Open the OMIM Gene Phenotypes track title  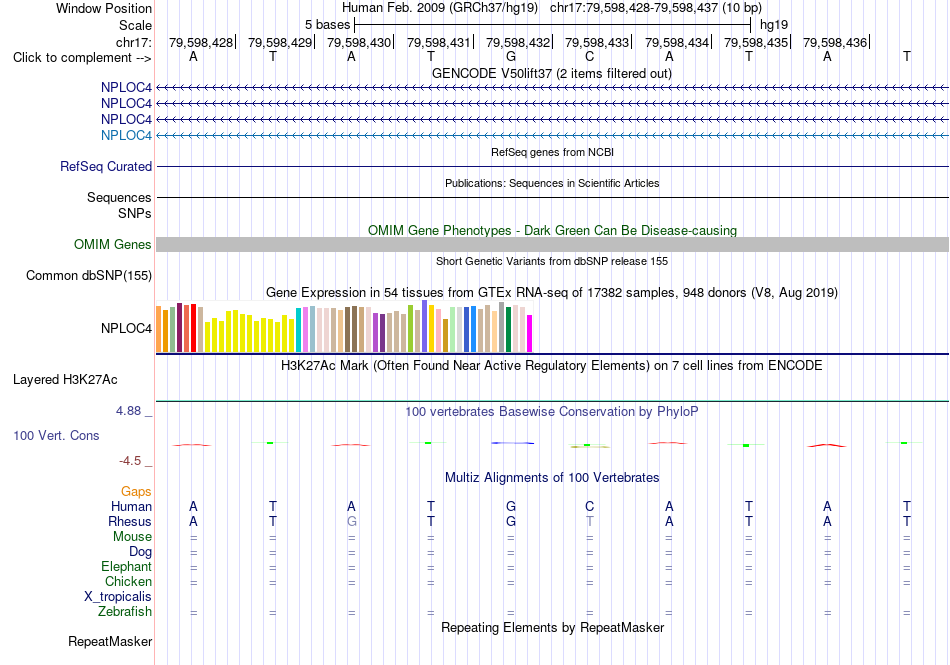tap(552, 230)
